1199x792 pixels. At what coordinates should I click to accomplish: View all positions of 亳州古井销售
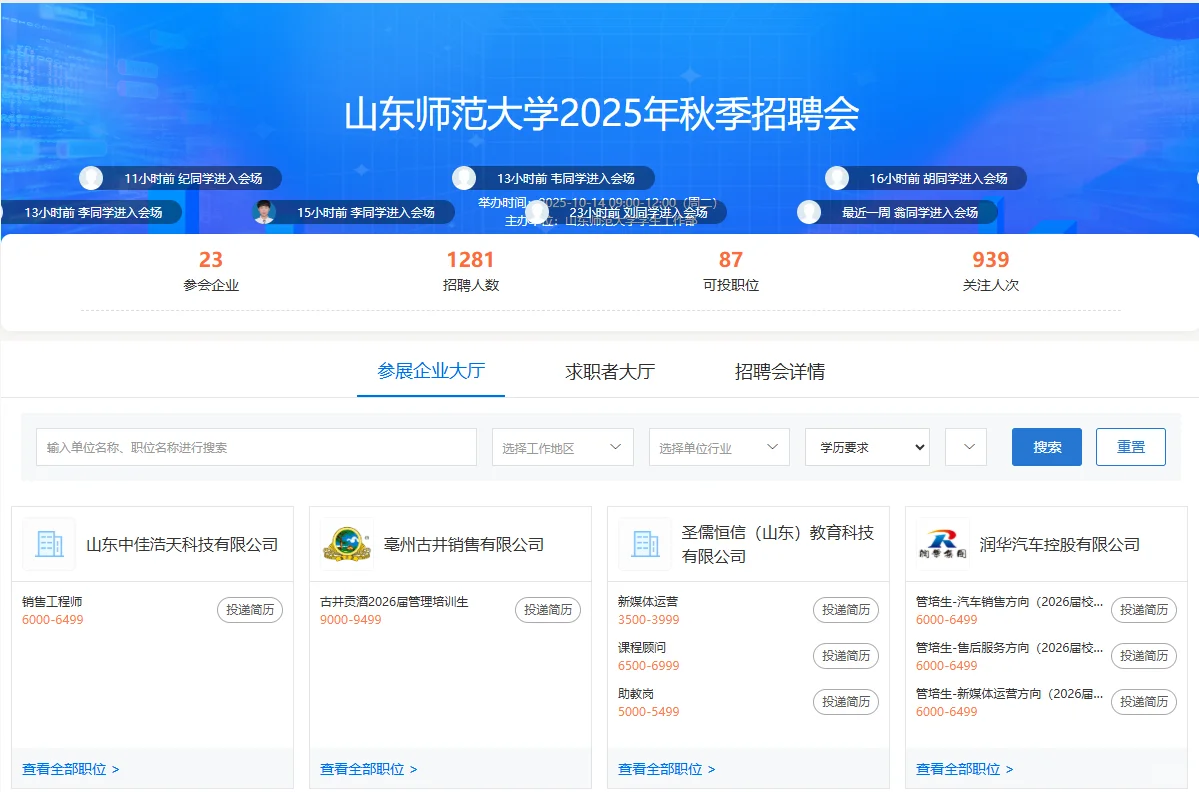pos(369,769)
